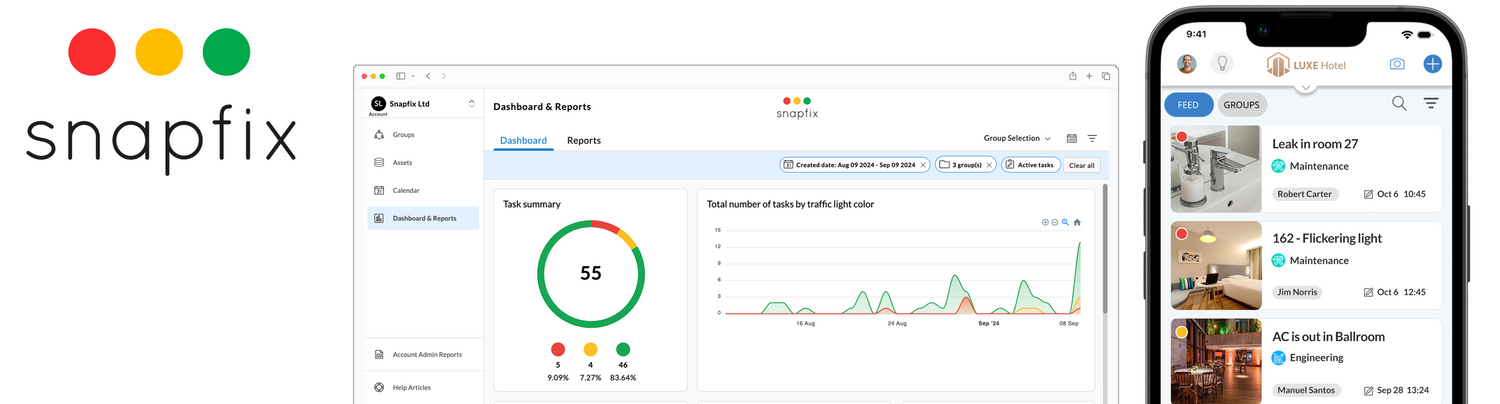Click the 162 - Flickering light title
1500x404 pixels.
pyautogui.click(x=1327, y=238)
